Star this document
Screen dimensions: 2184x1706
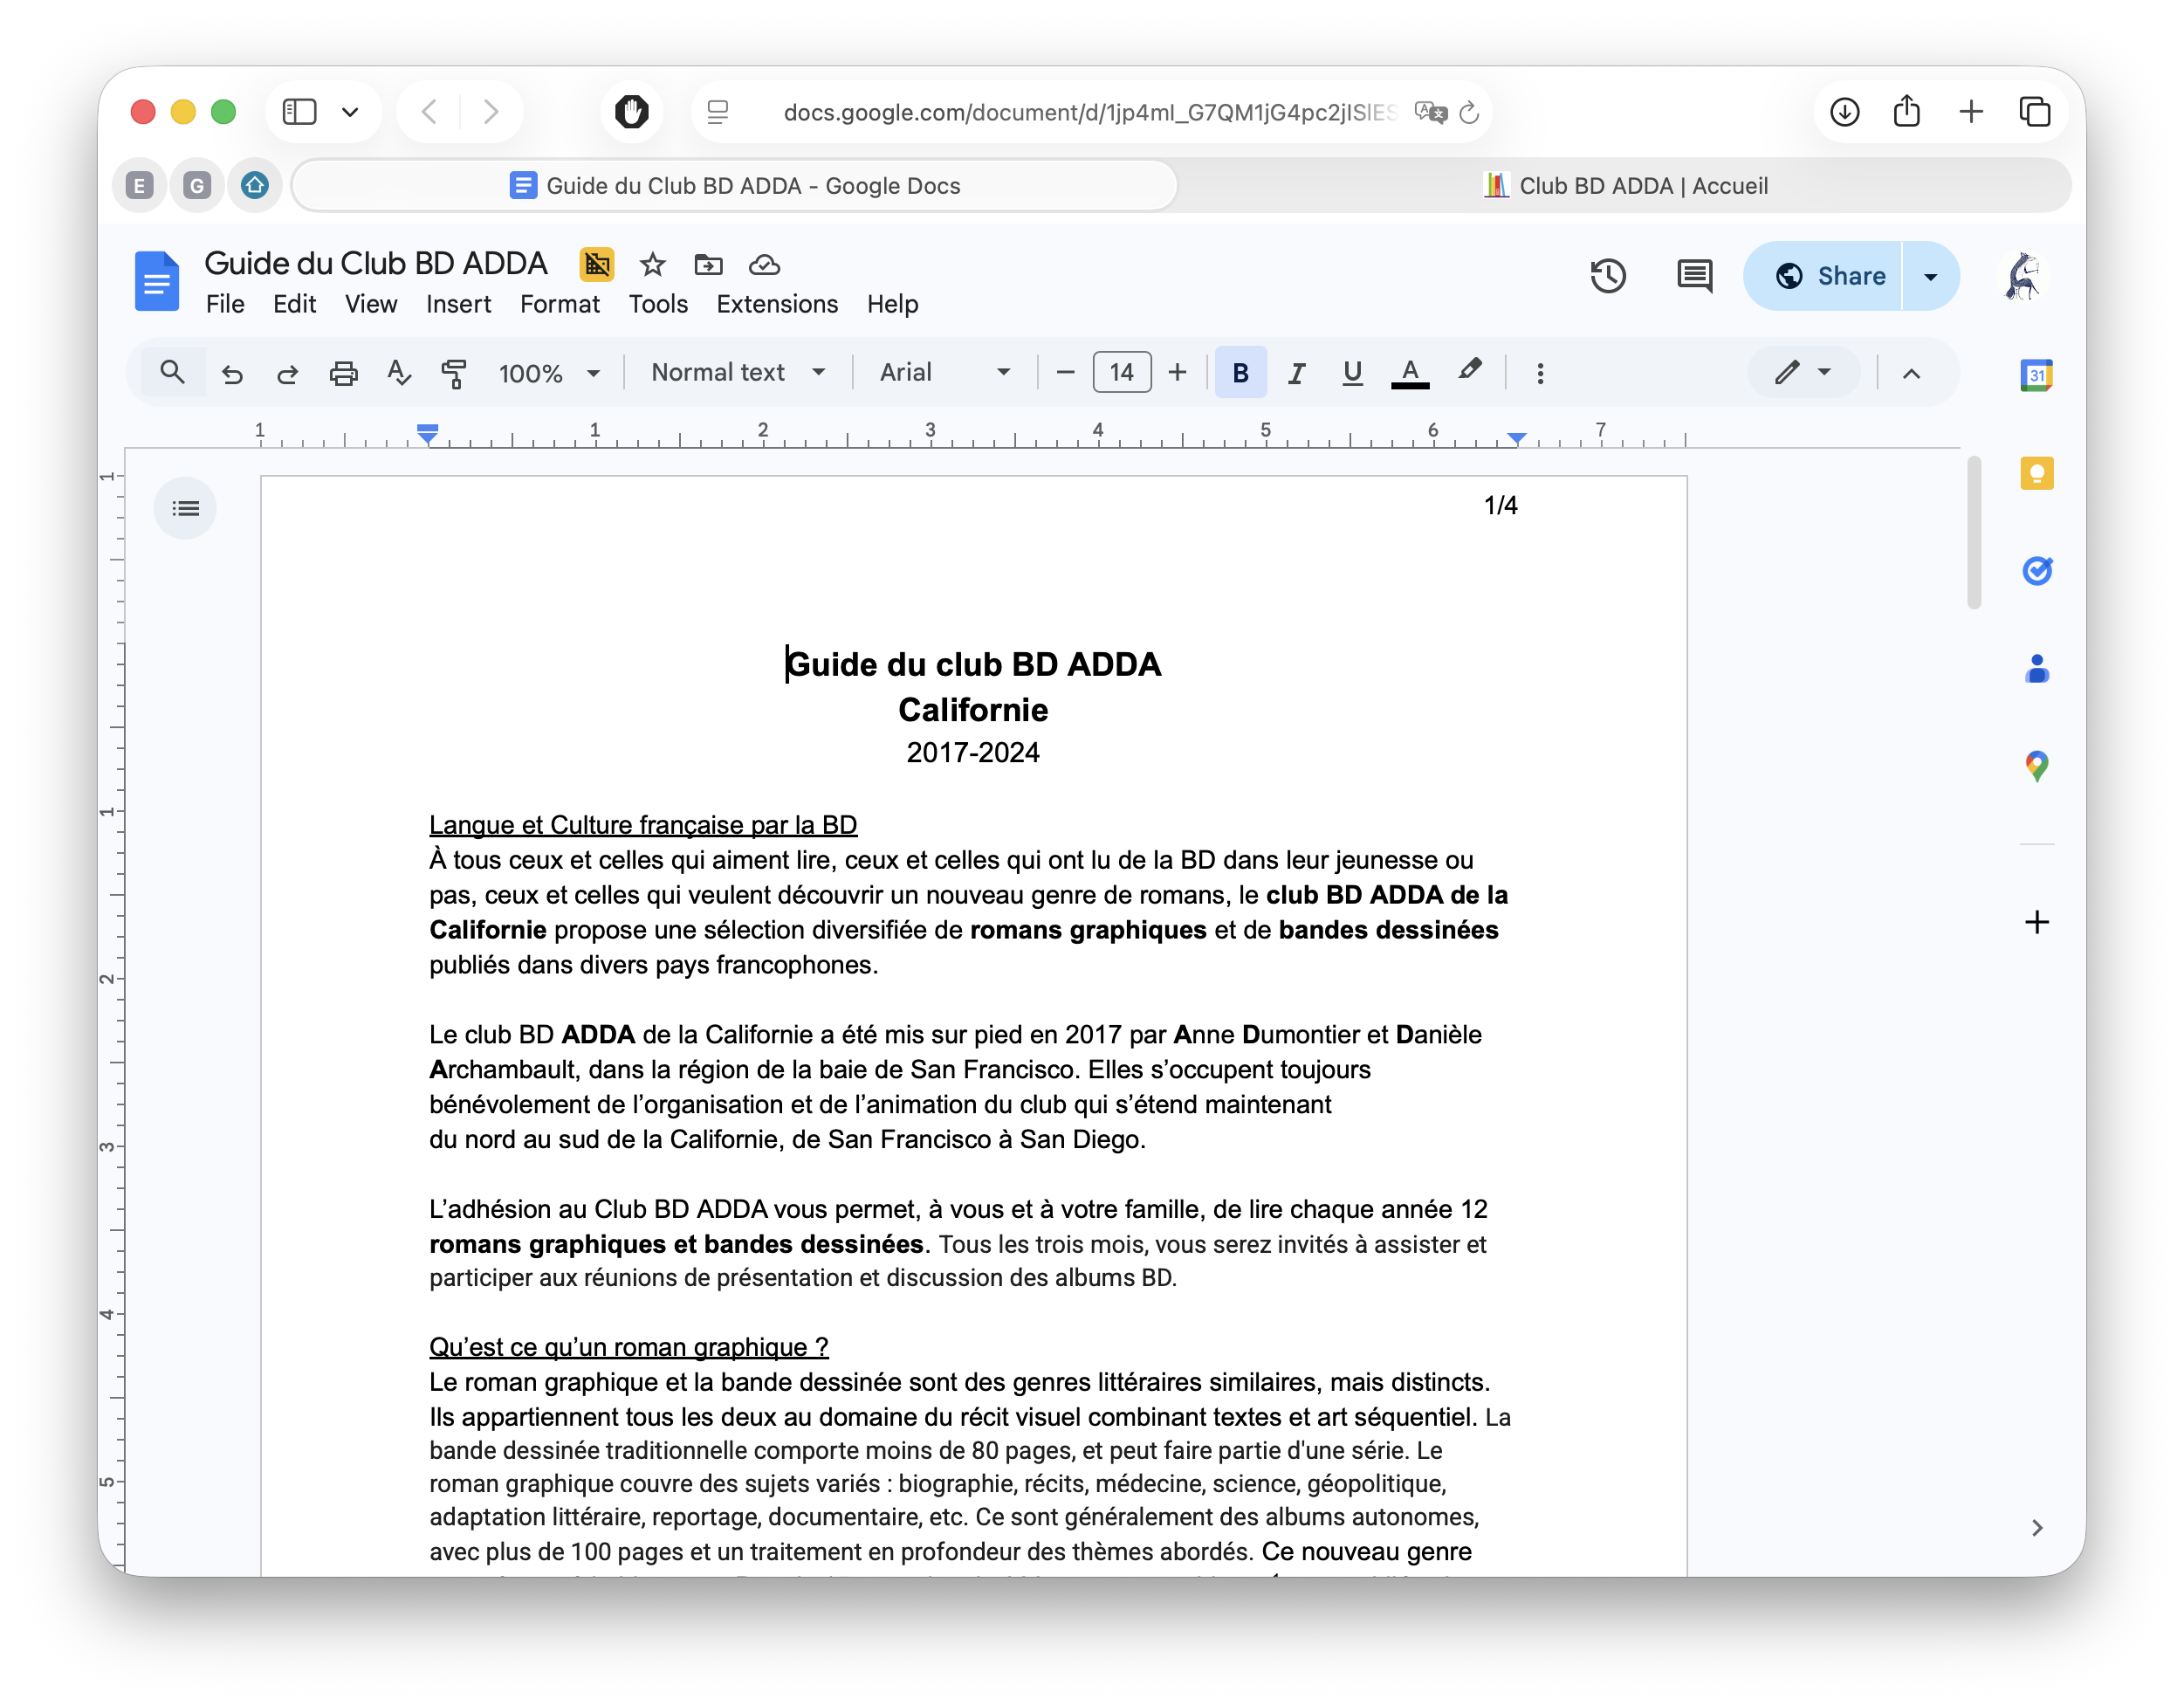click(x=653, y=265)
